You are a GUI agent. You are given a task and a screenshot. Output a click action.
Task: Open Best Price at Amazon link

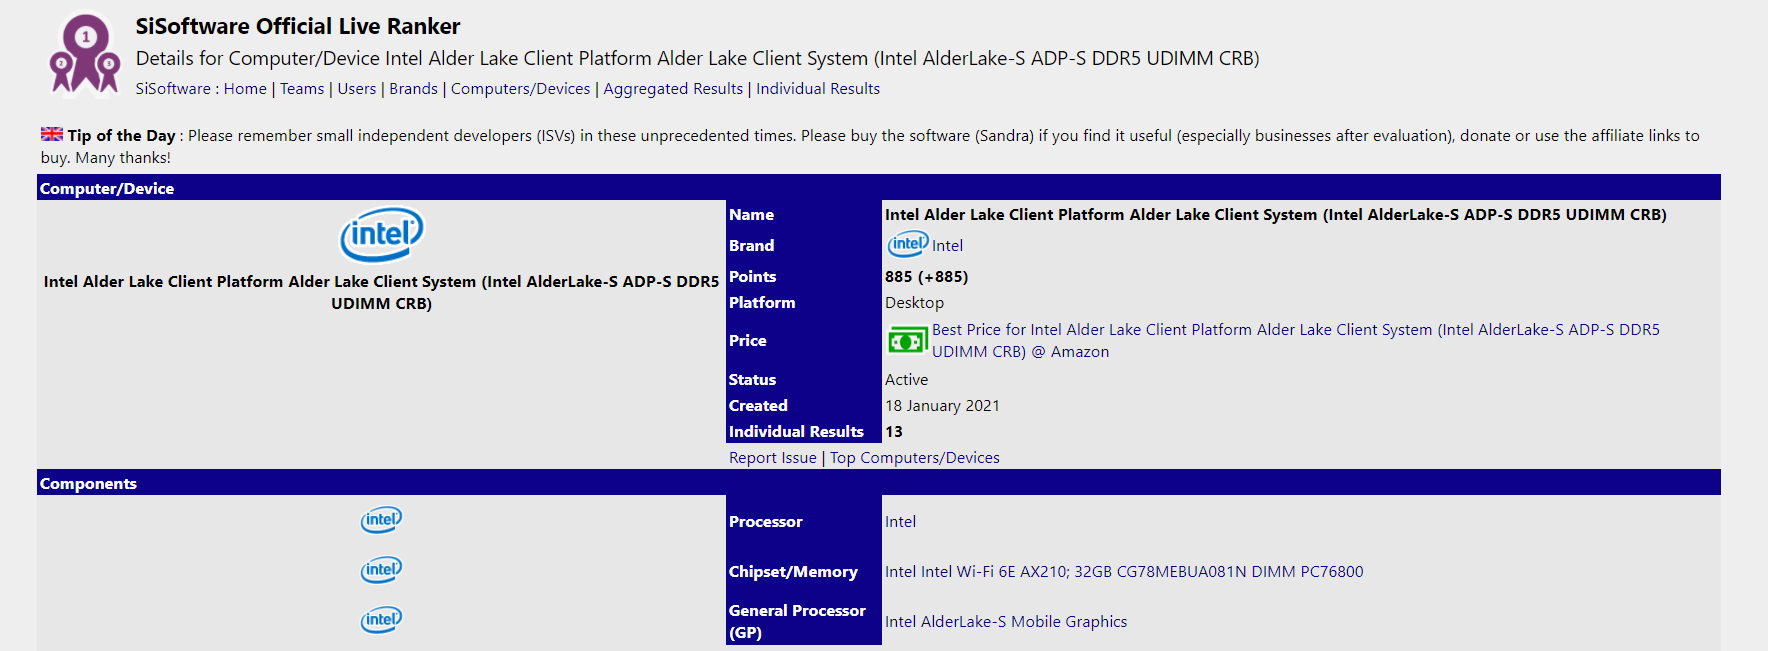[1295, 341]
